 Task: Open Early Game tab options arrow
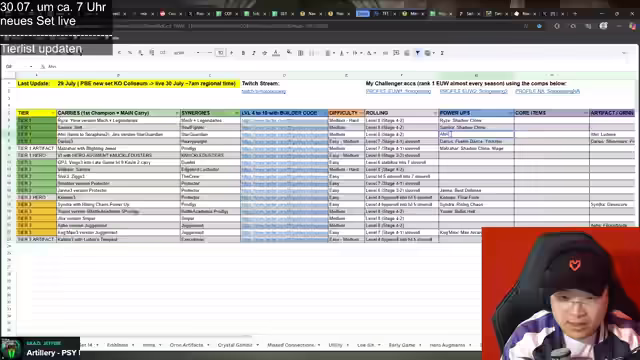tap(420, 345)
